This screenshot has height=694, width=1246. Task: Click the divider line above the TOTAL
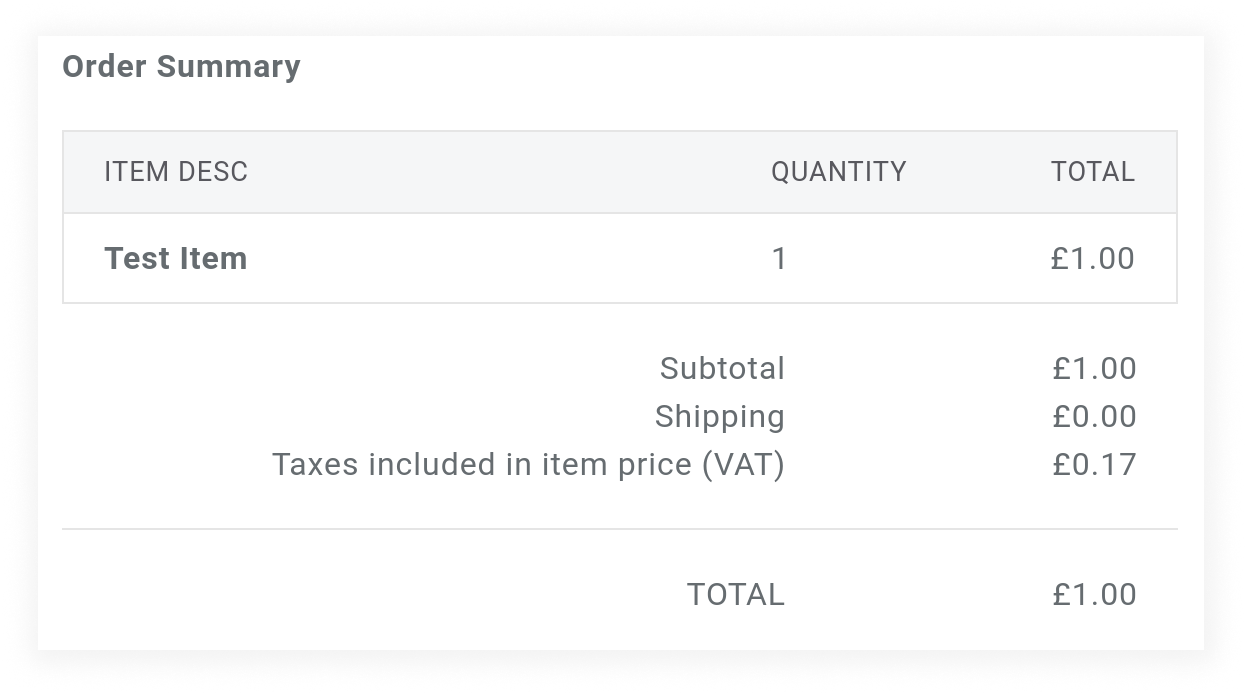pyautogui.click(x=620, y=529)
